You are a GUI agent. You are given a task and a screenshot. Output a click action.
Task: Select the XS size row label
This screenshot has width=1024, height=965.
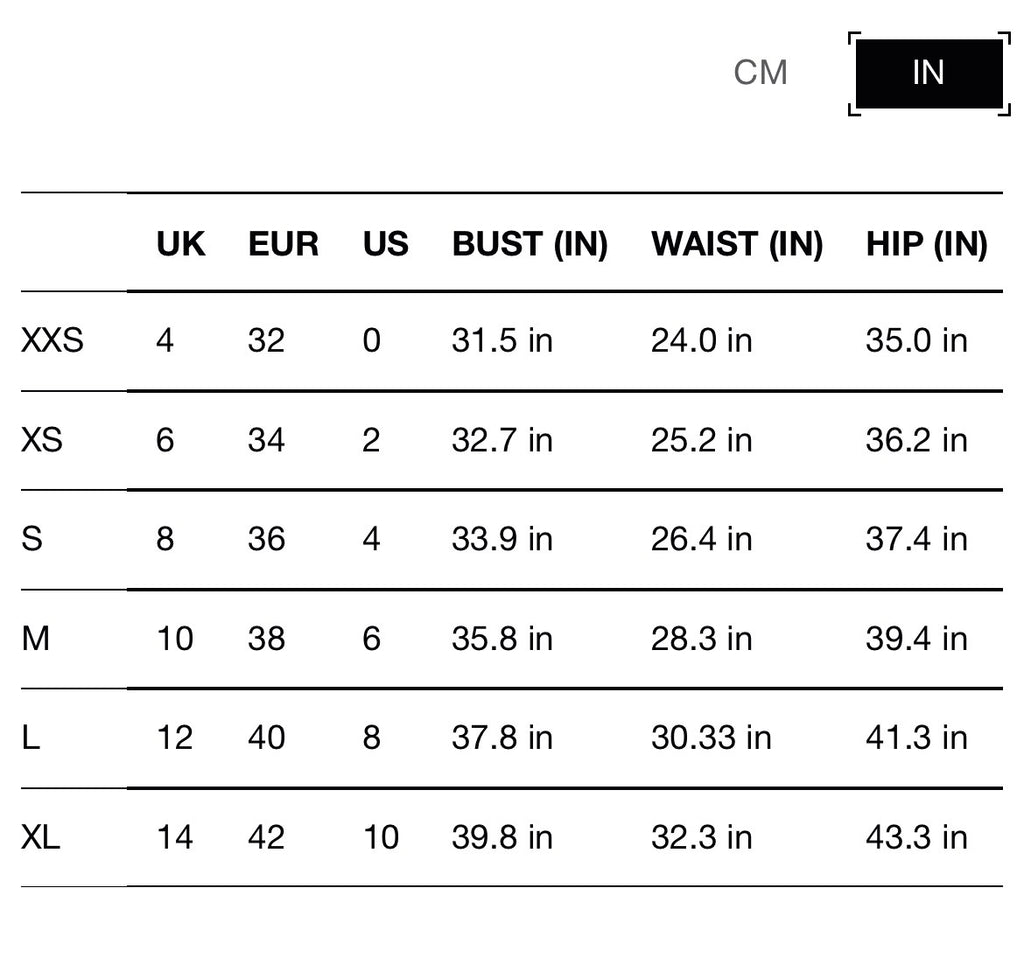coord(42,439)
